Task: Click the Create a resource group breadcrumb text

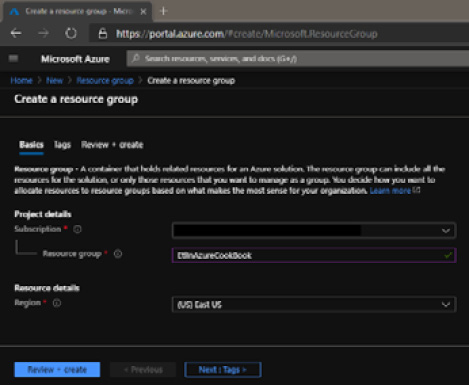Action: pos(191,81)
